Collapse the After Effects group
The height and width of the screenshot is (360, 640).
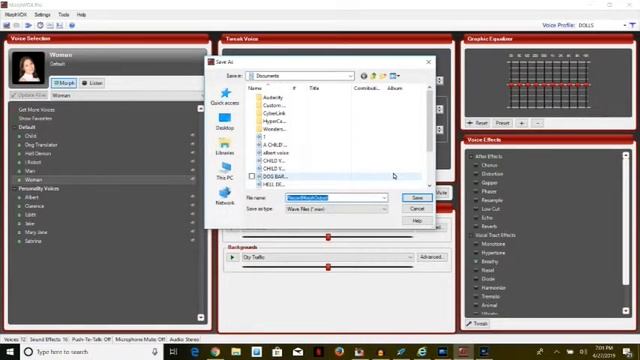pos(471,157)
